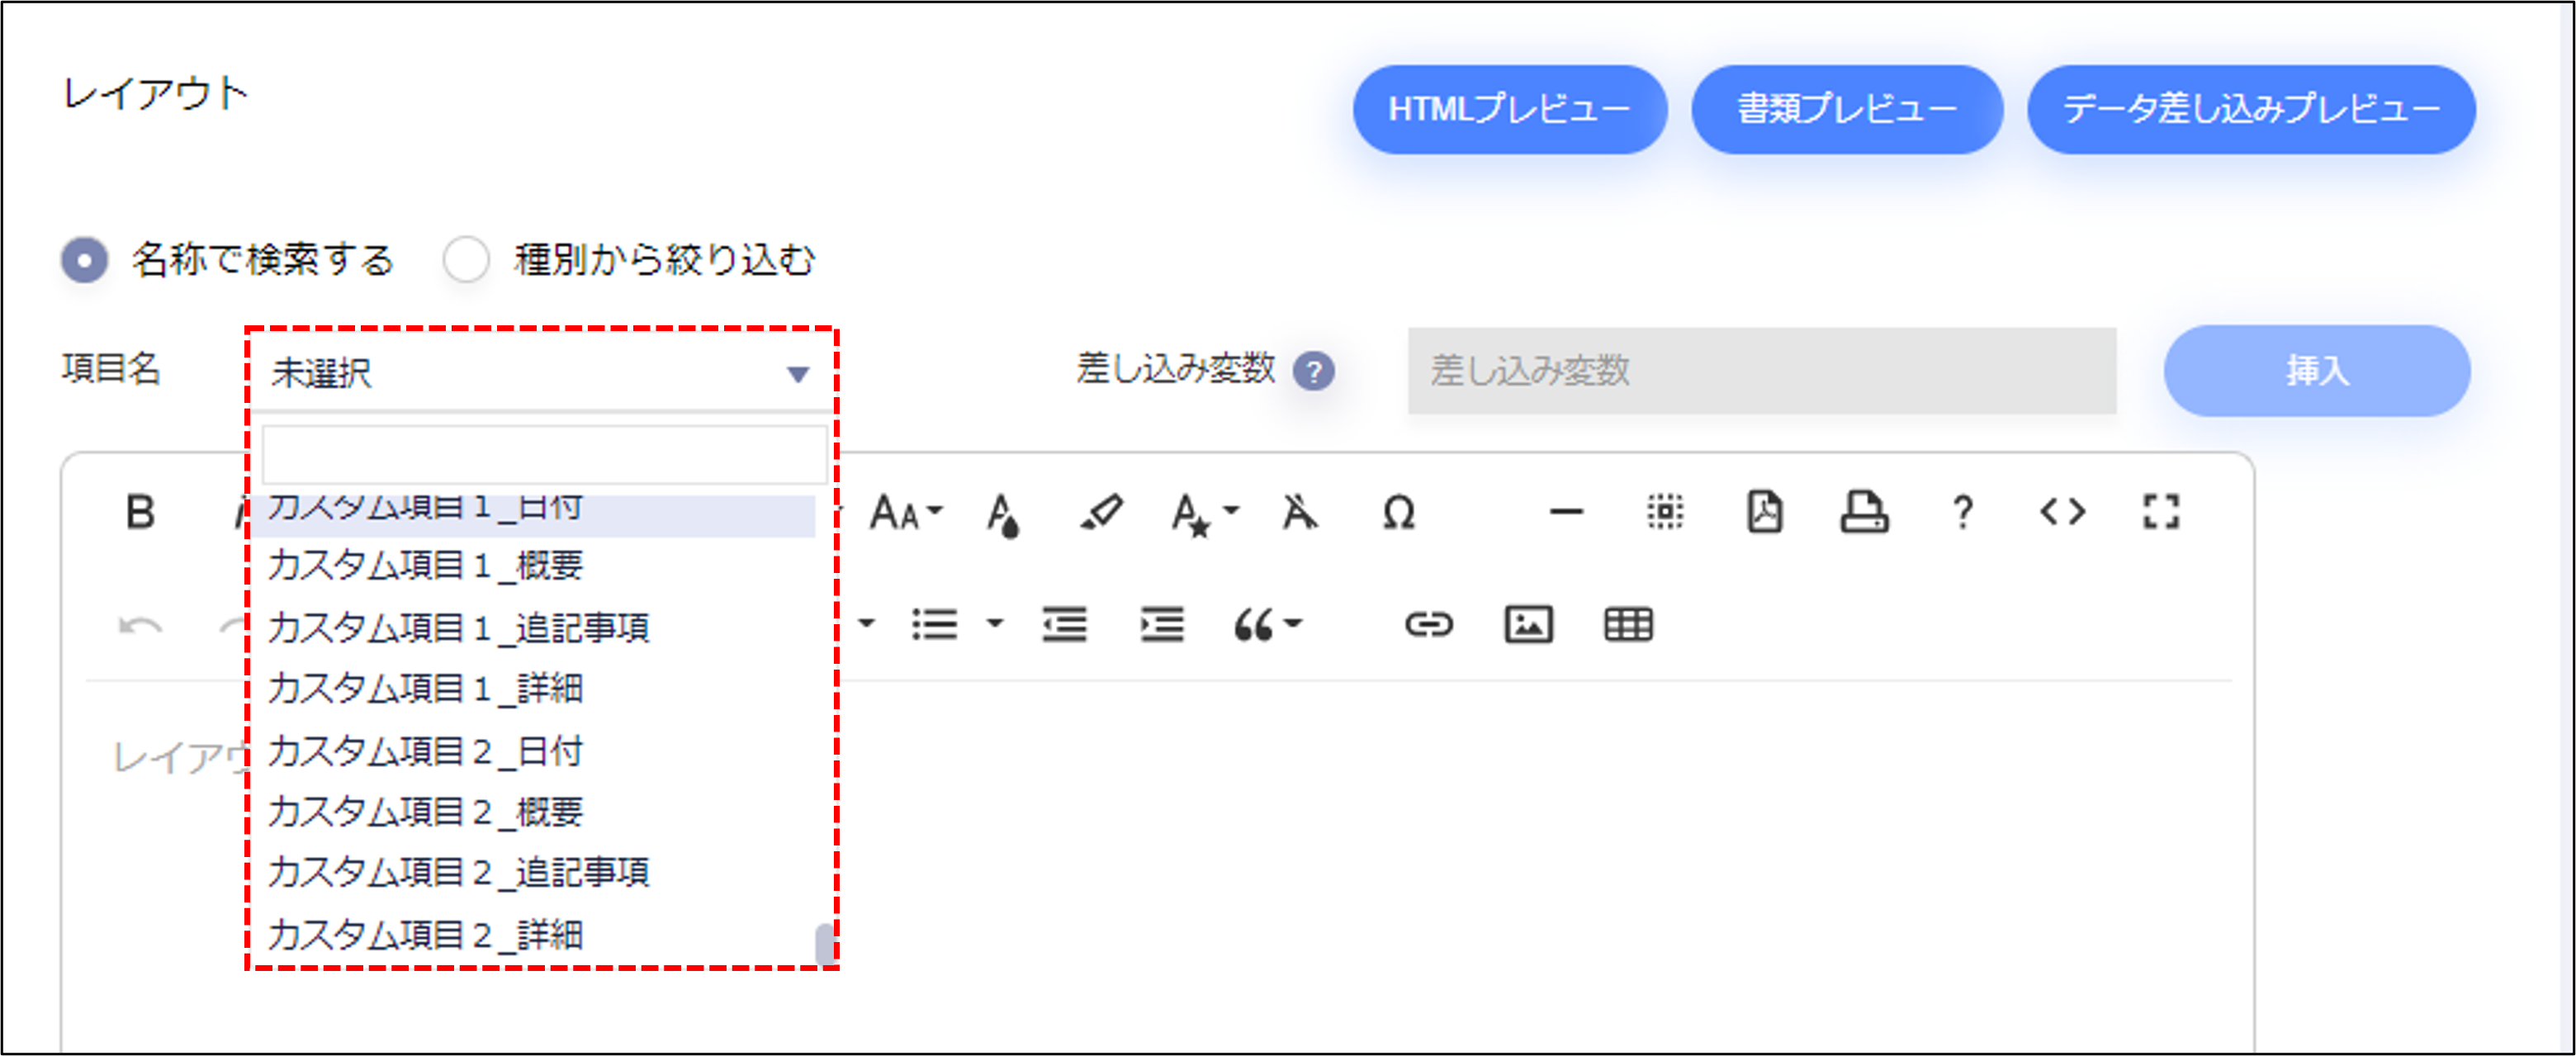Open the print function
2576x1056 pixels.
coord(1864,512)
